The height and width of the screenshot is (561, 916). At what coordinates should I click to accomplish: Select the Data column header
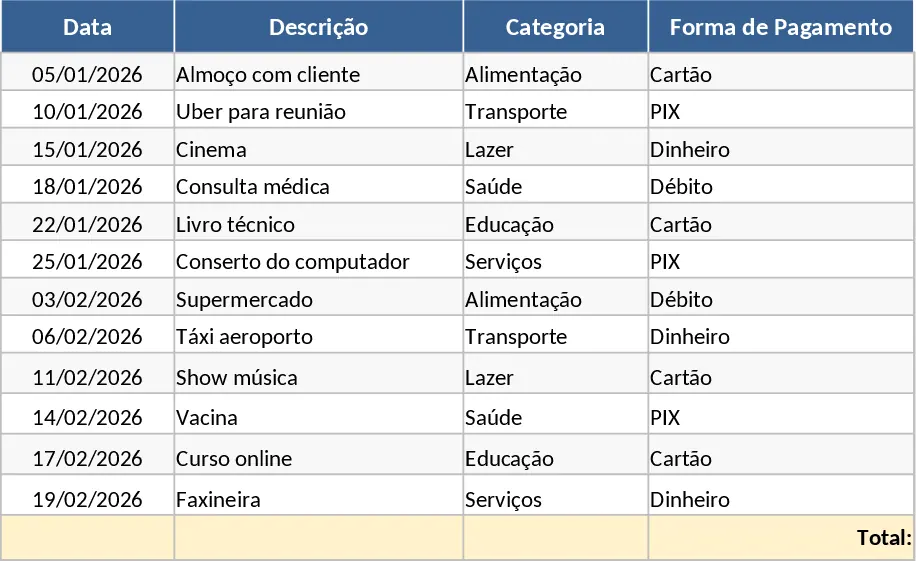[x=88, y=27]
